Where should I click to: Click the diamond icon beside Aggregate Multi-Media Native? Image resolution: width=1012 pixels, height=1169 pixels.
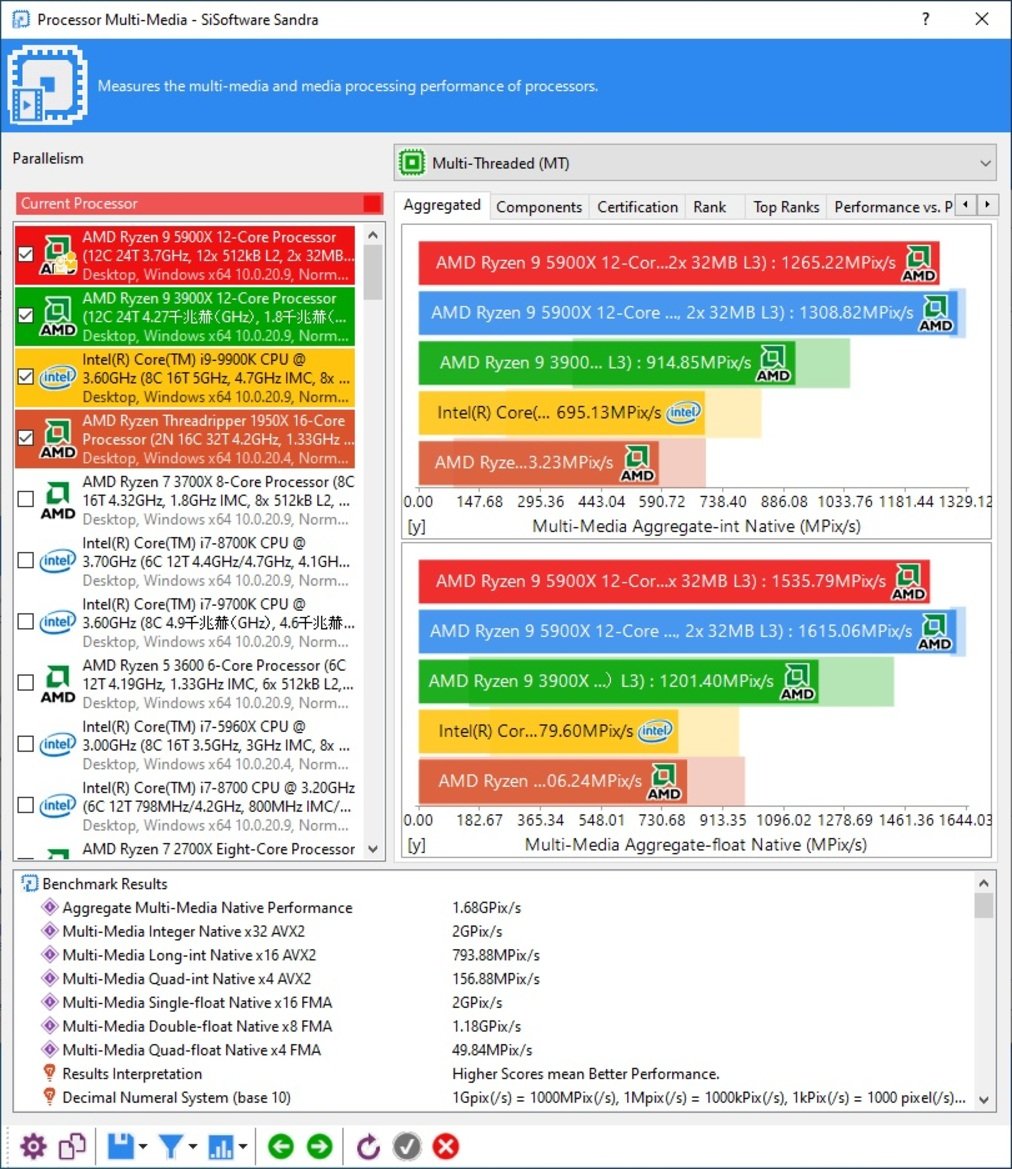pyautogui.click(x=50, y=907)
